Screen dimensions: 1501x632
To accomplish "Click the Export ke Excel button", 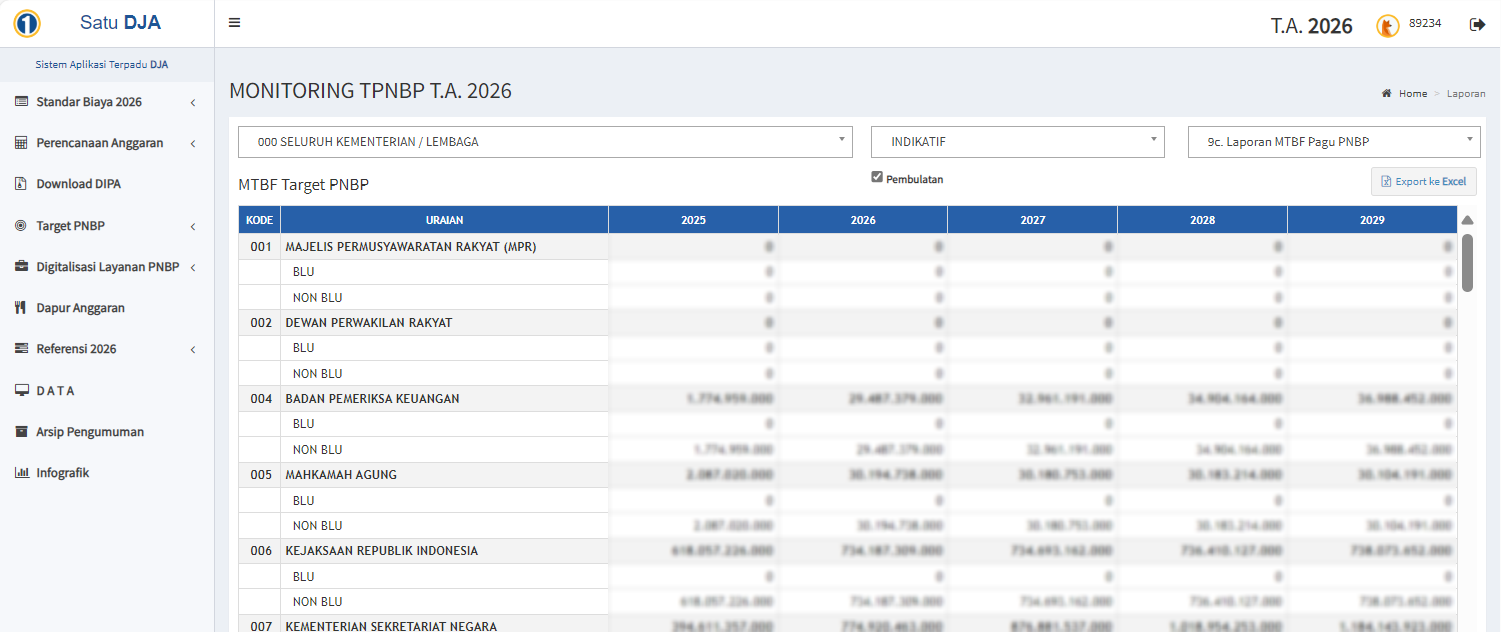I will 1423,181.
